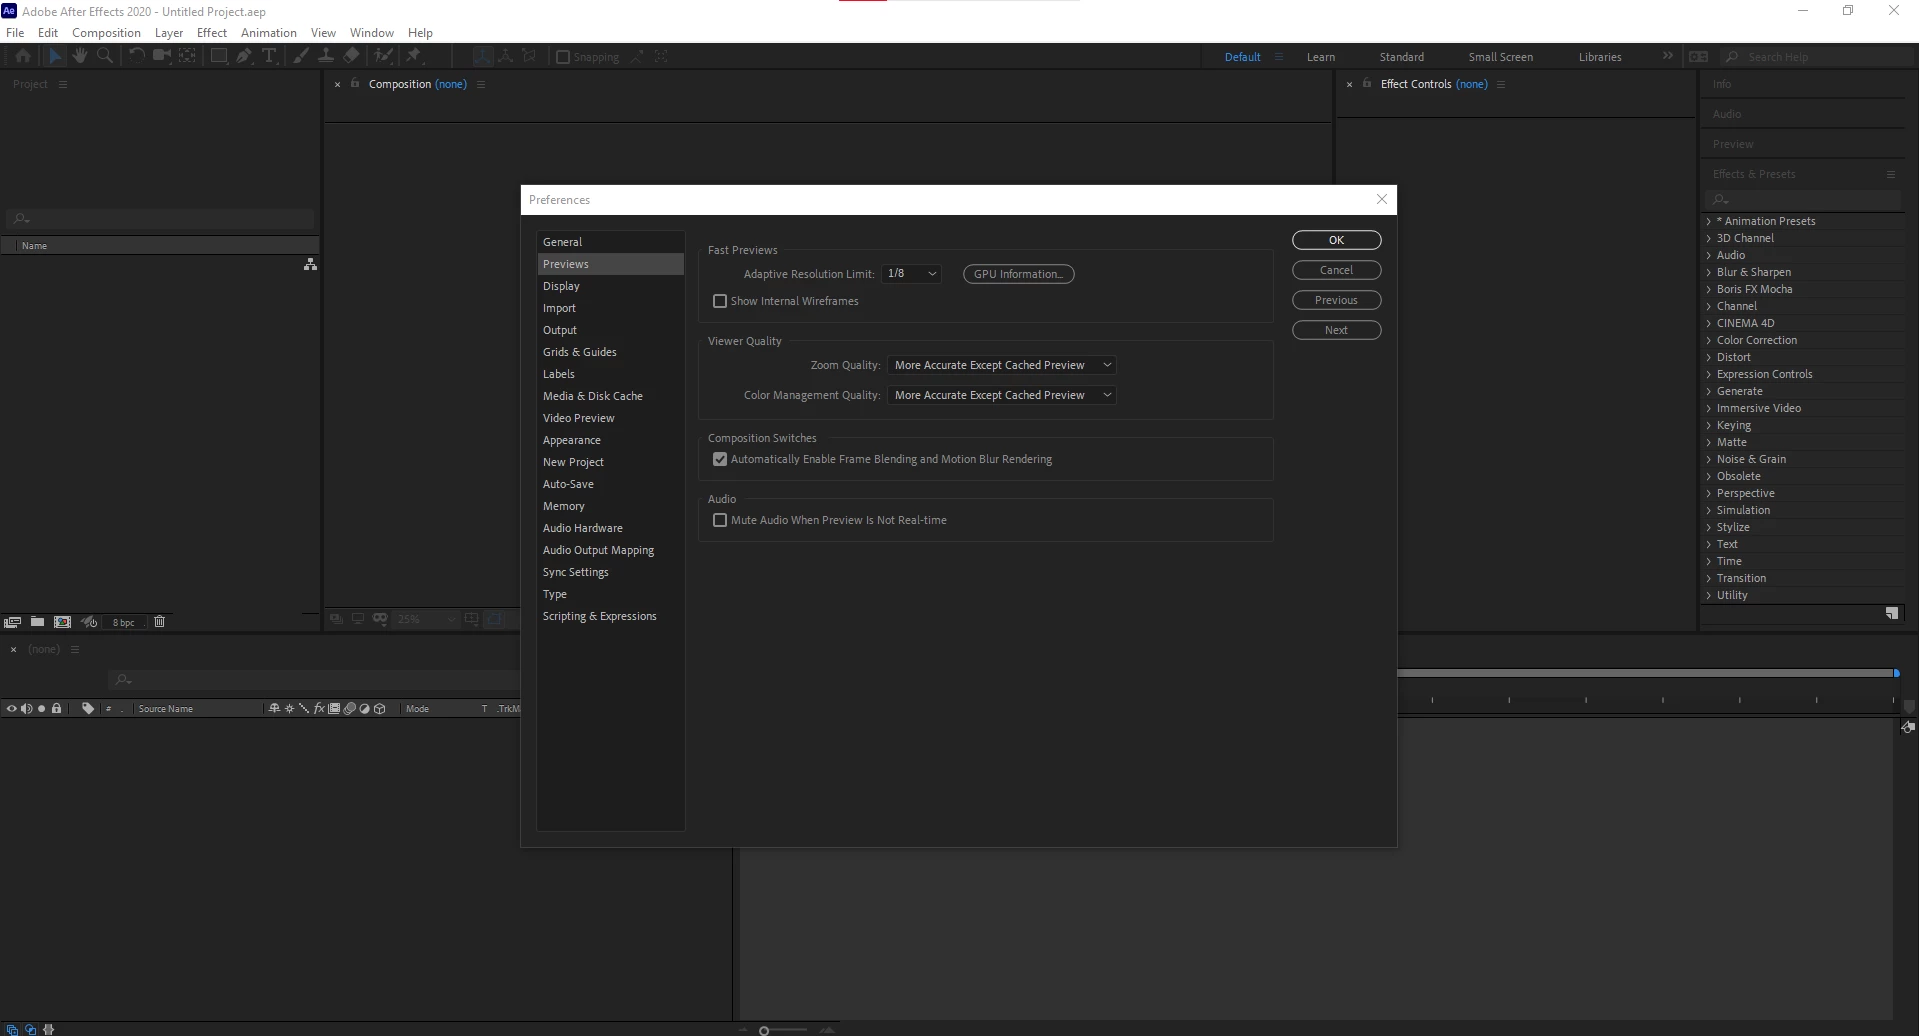Select the Horizontal Type tool
This screenshot has height=1036, width=1919.
pos(268,56)
